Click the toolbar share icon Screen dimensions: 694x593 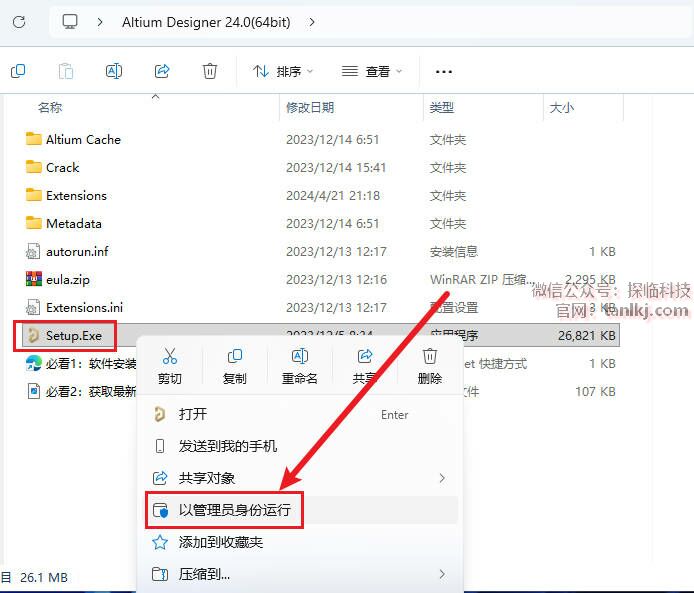click(162, 71)
